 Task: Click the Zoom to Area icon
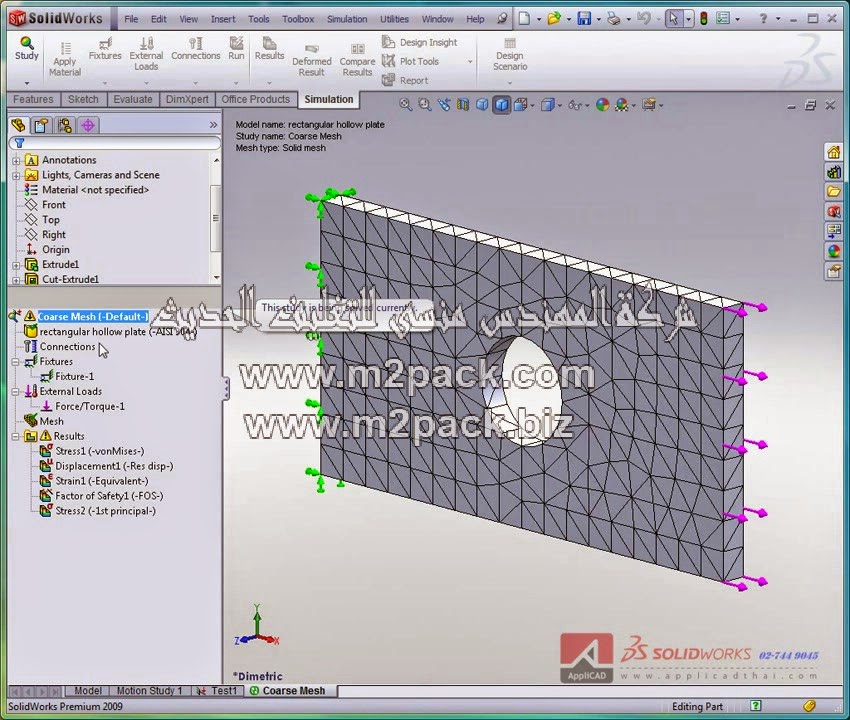point(424,105)
